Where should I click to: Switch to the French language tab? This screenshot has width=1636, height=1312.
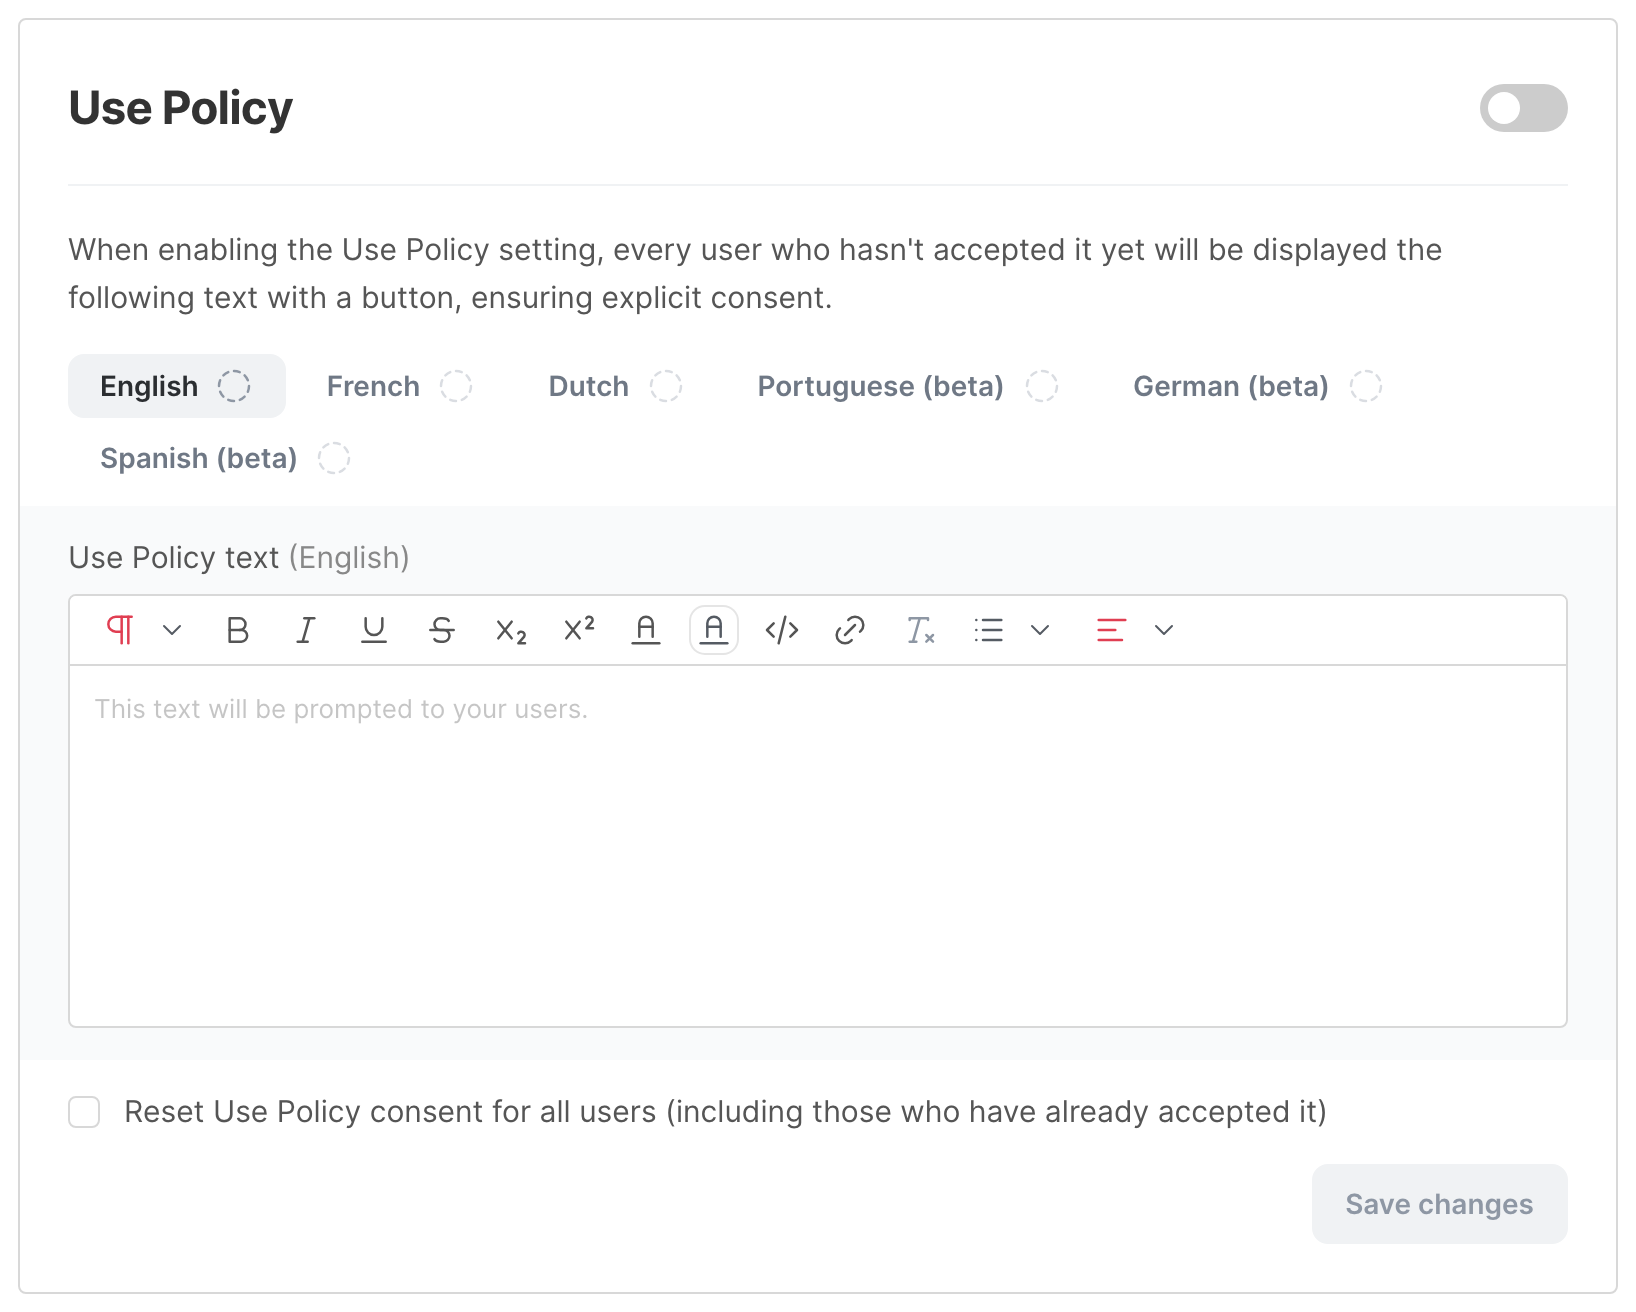(399, 386)
